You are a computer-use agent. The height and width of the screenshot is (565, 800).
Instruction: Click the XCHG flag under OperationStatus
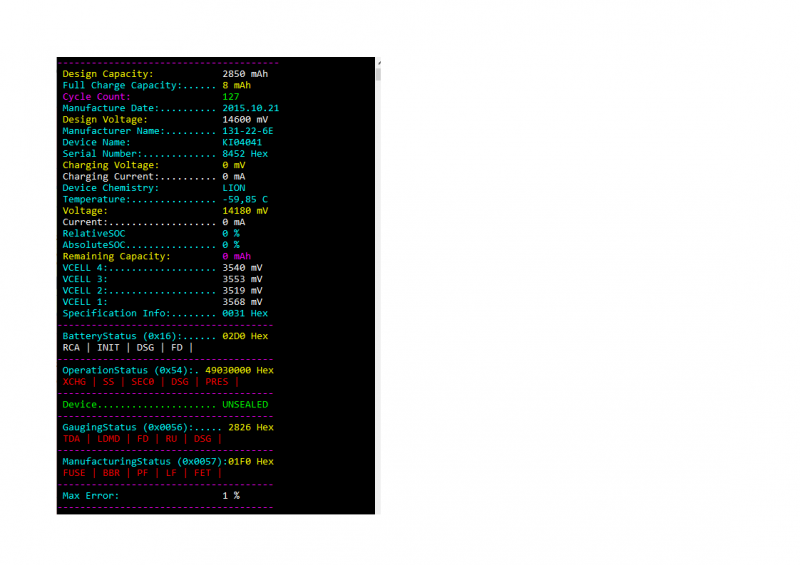coord(75,382)
